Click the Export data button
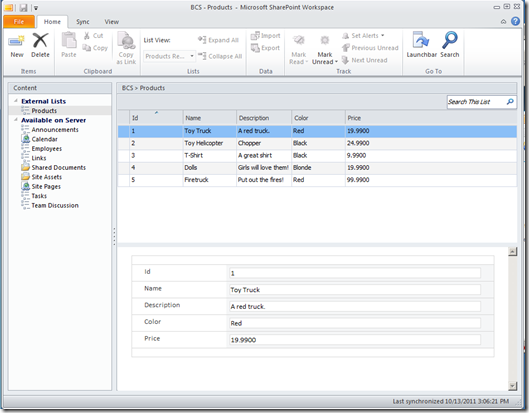This screenshot has width=529, height=413. pos(266,48)
